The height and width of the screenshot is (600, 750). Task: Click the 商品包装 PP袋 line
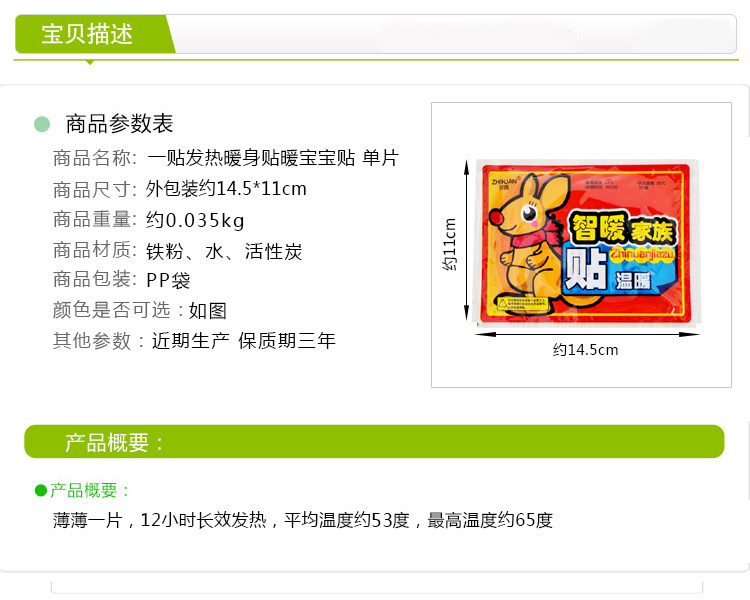121,280
